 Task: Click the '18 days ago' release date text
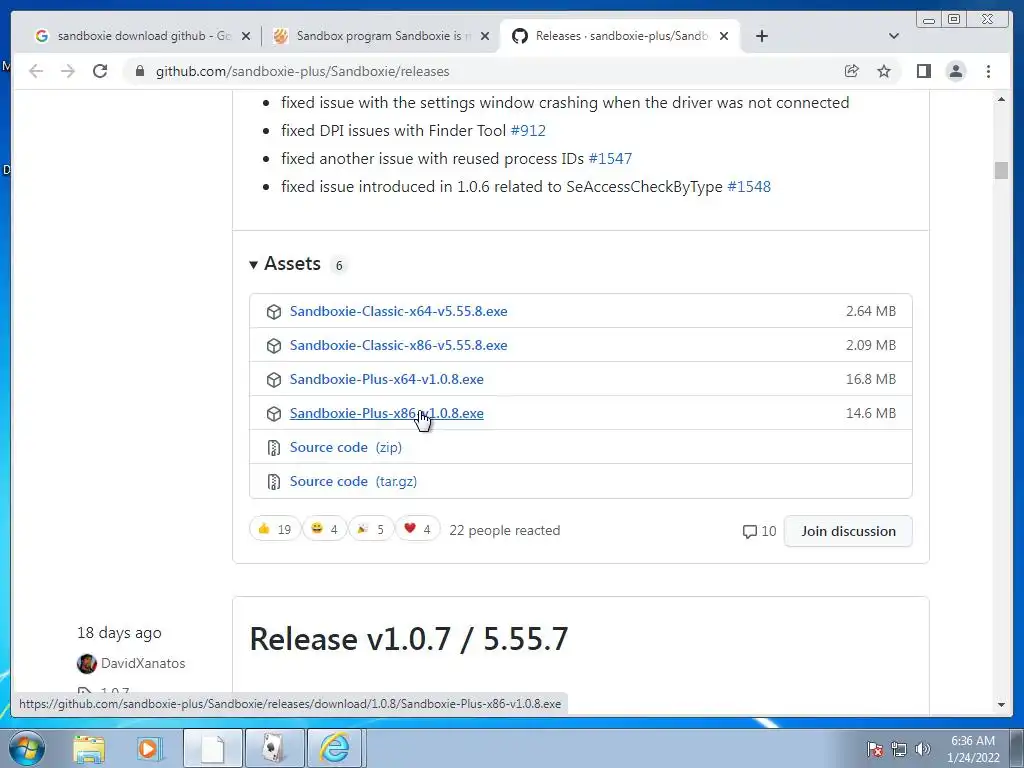pyautogui.click(x=120, y=633)
